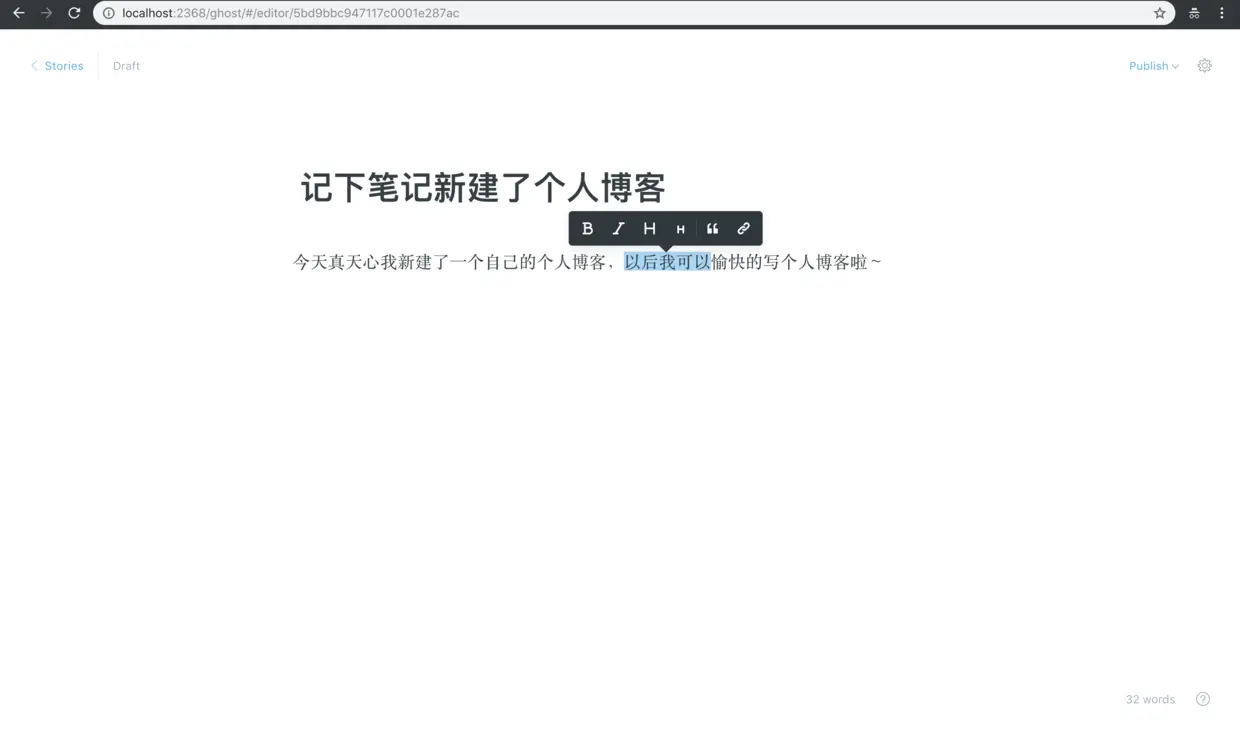The image size is (1240, 736).
Task: Toggle bold formatting on selected text
Action: (x=587, y=228)
